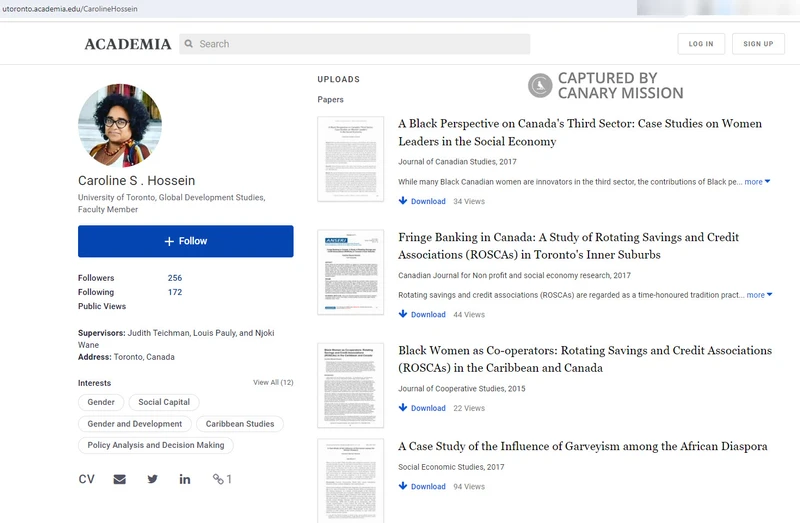This screenshot has width=800, height=523.
Task: Expand 'more' on Fringe Banking abstract
Action: [x=759, y=295]
